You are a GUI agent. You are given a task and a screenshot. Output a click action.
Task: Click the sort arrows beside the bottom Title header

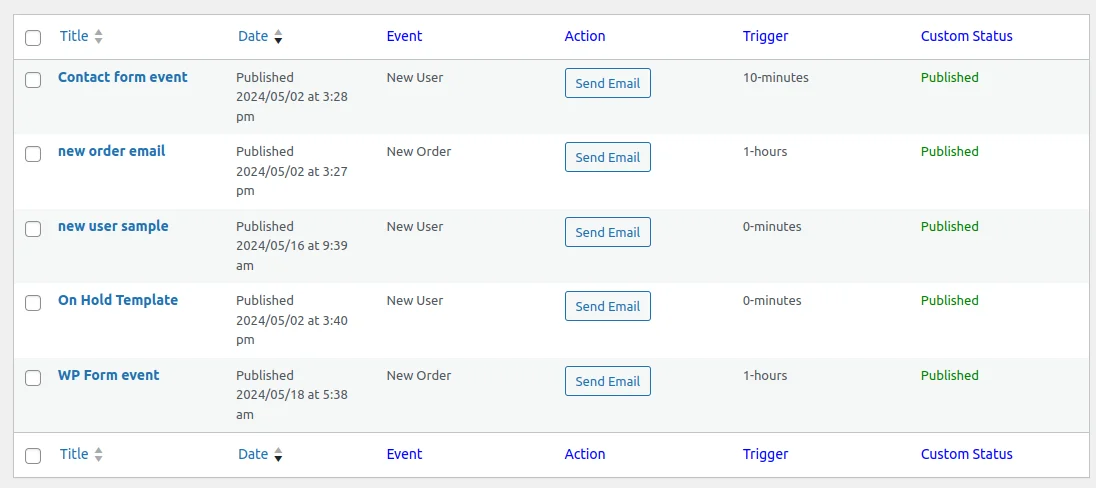click(x=98, y=455)
